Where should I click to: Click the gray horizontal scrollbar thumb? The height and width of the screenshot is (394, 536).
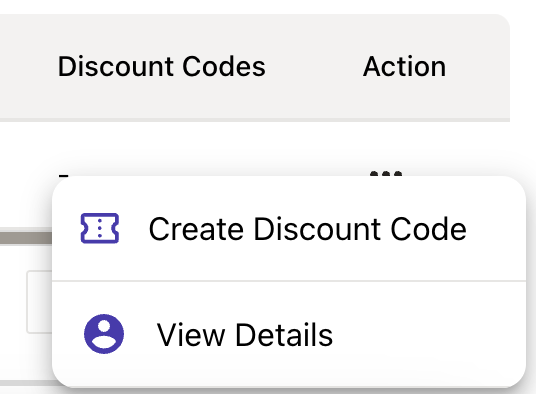pyautogui.click(x=26, y=238)
